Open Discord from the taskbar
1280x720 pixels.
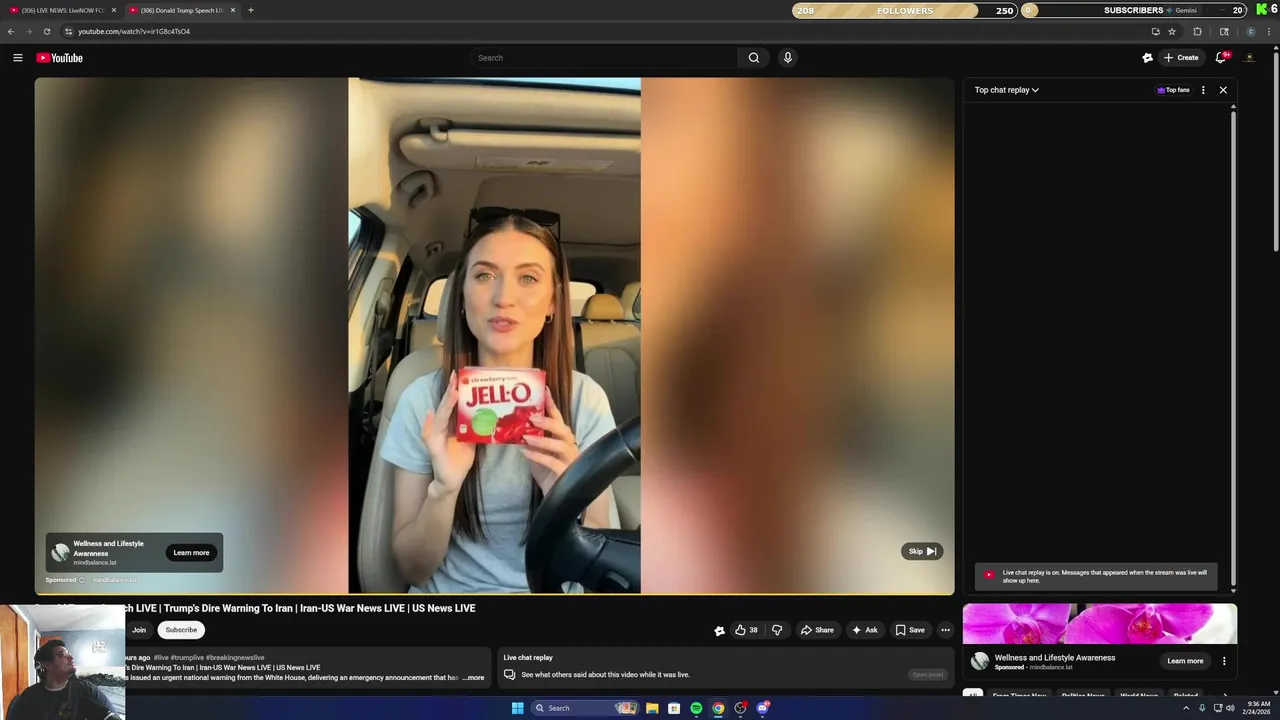pos(762,708)
